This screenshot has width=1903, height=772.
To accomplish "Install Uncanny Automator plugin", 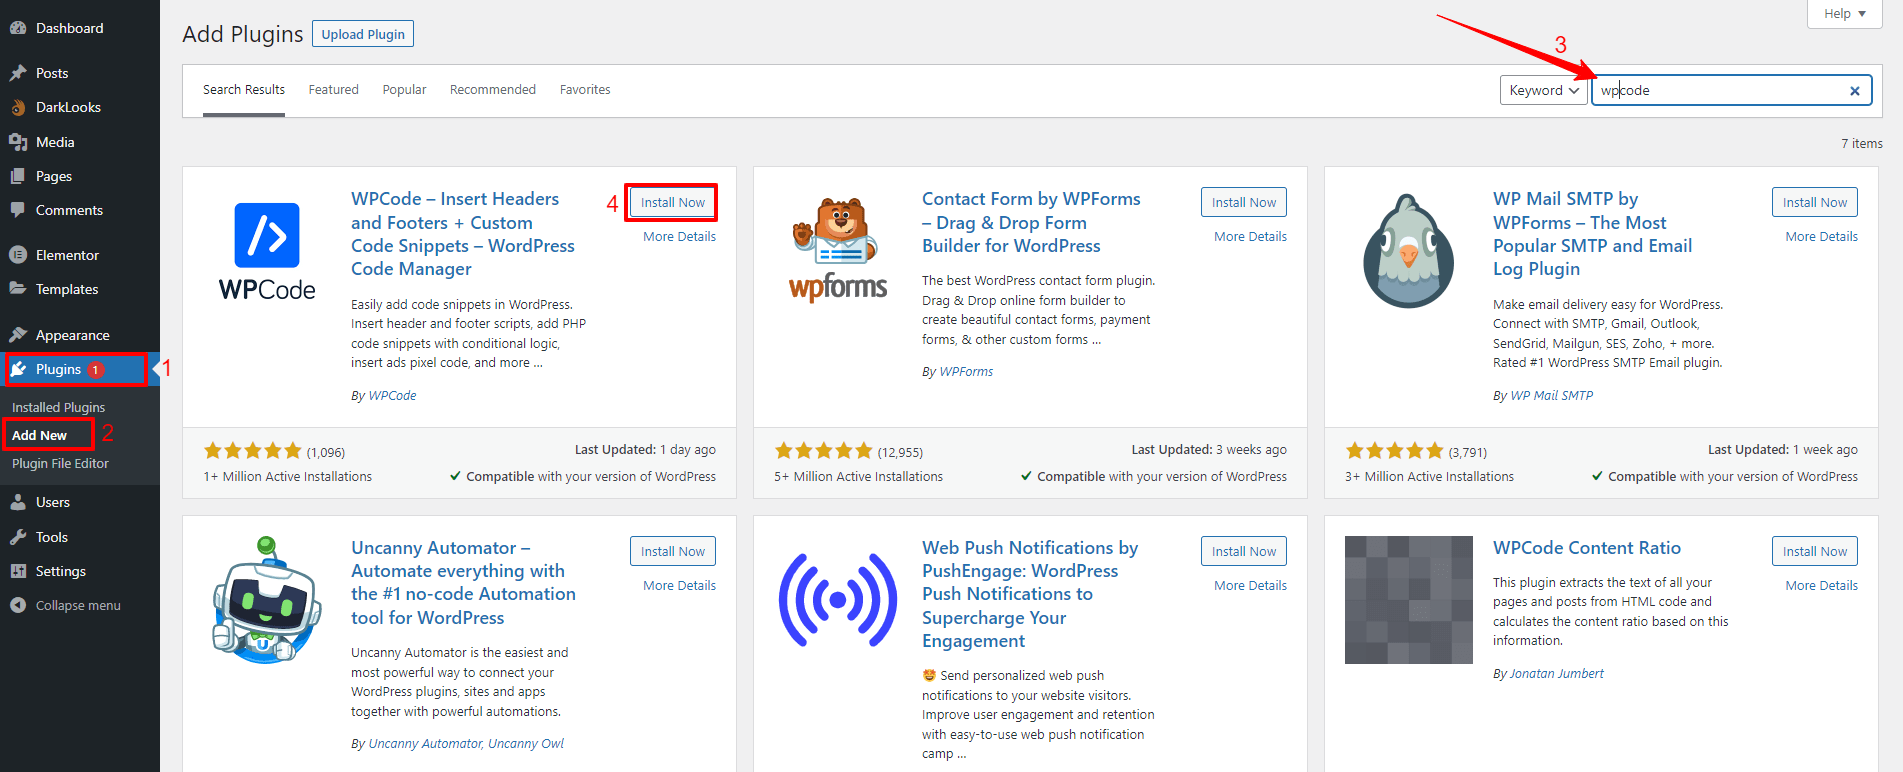I will 673,551.
